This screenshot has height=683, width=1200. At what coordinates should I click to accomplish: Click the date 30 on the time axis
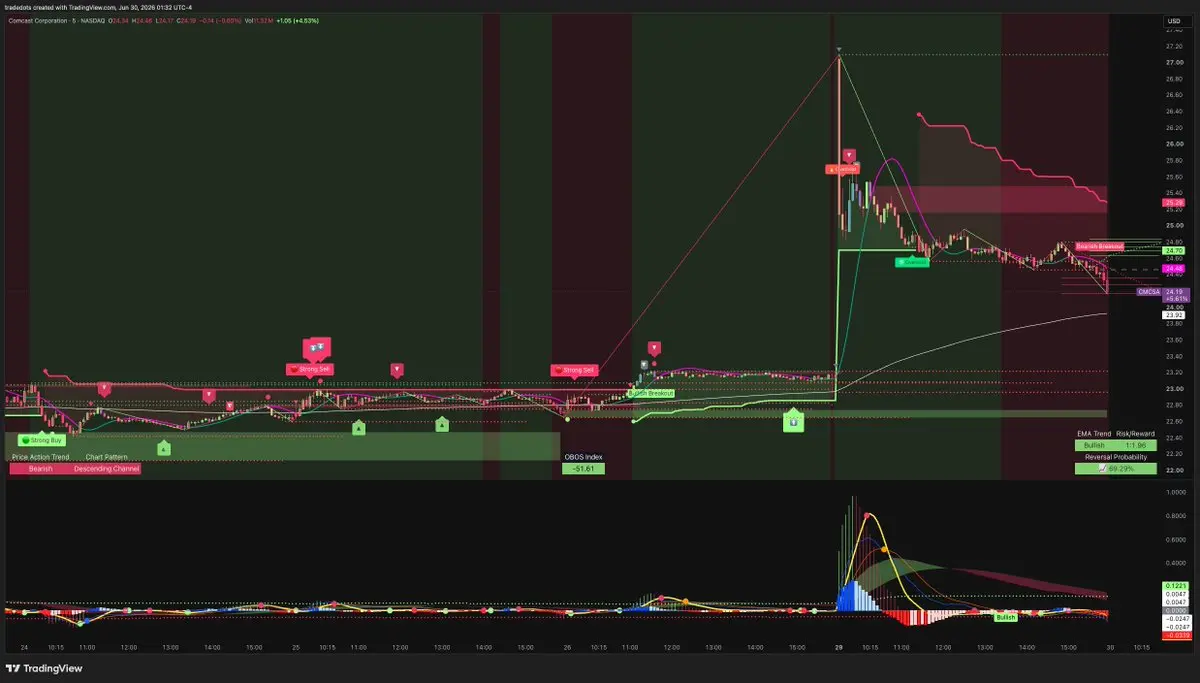click(x=1108, y=648)
